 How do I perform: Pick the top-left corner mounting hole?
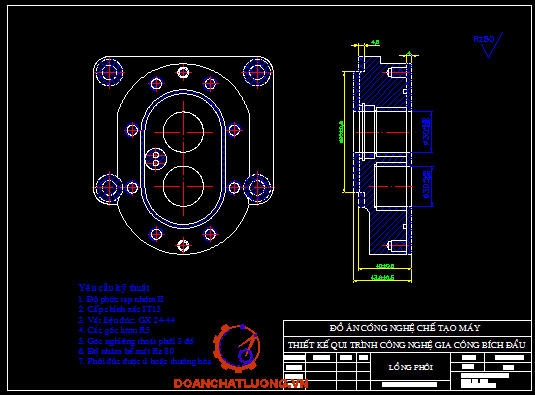click(109, 72)
